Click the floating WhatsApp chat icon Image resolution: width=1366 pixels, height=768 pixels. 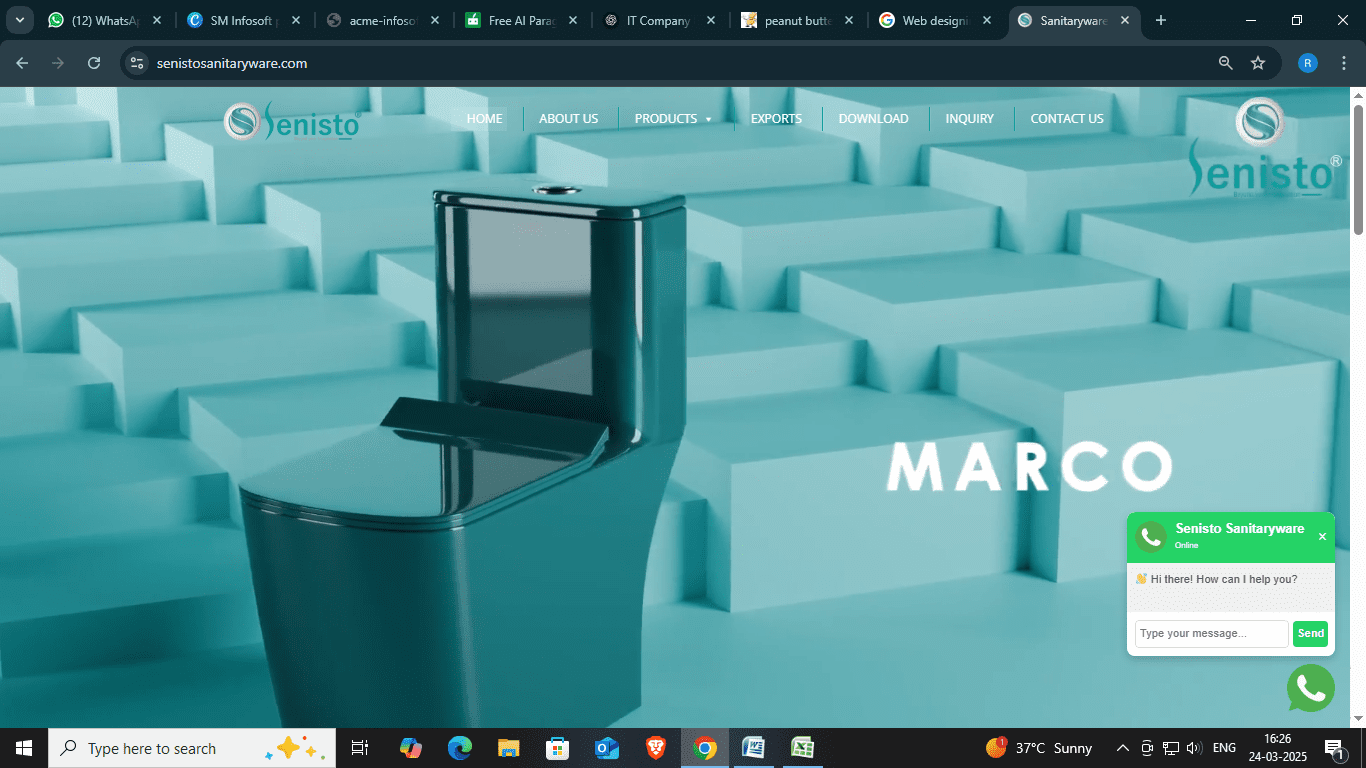tap(1310, 688)
